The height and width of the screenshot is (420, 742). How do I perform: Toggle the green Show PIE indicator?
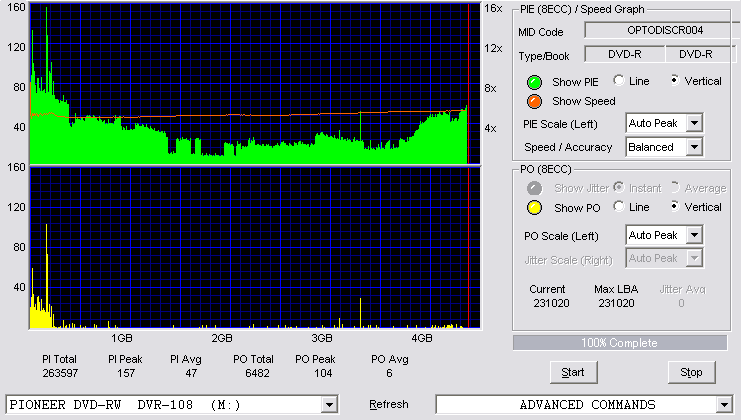(534, 82)
